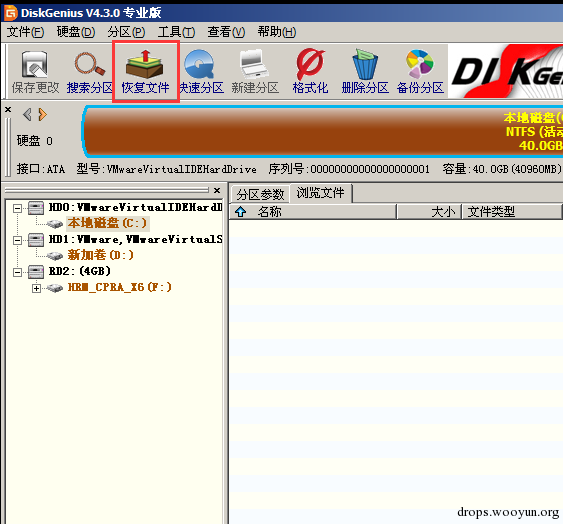Screen dimensions: 563x524
Task: Expand the HRM_CPRA_X6 (F:) partition node
Action: (36, 288)
